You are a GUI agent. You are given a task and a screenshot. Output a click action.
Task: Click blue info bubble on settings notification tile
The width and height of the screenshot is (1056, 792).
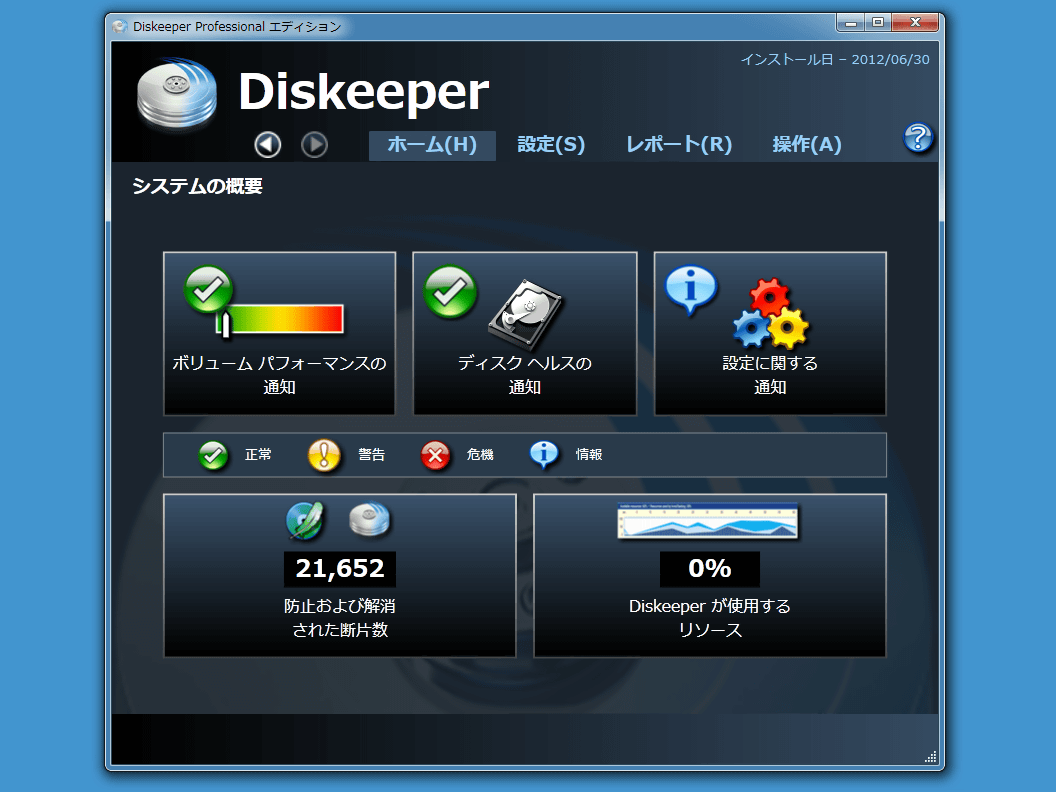pyautogui.click(x=691, y=290)
